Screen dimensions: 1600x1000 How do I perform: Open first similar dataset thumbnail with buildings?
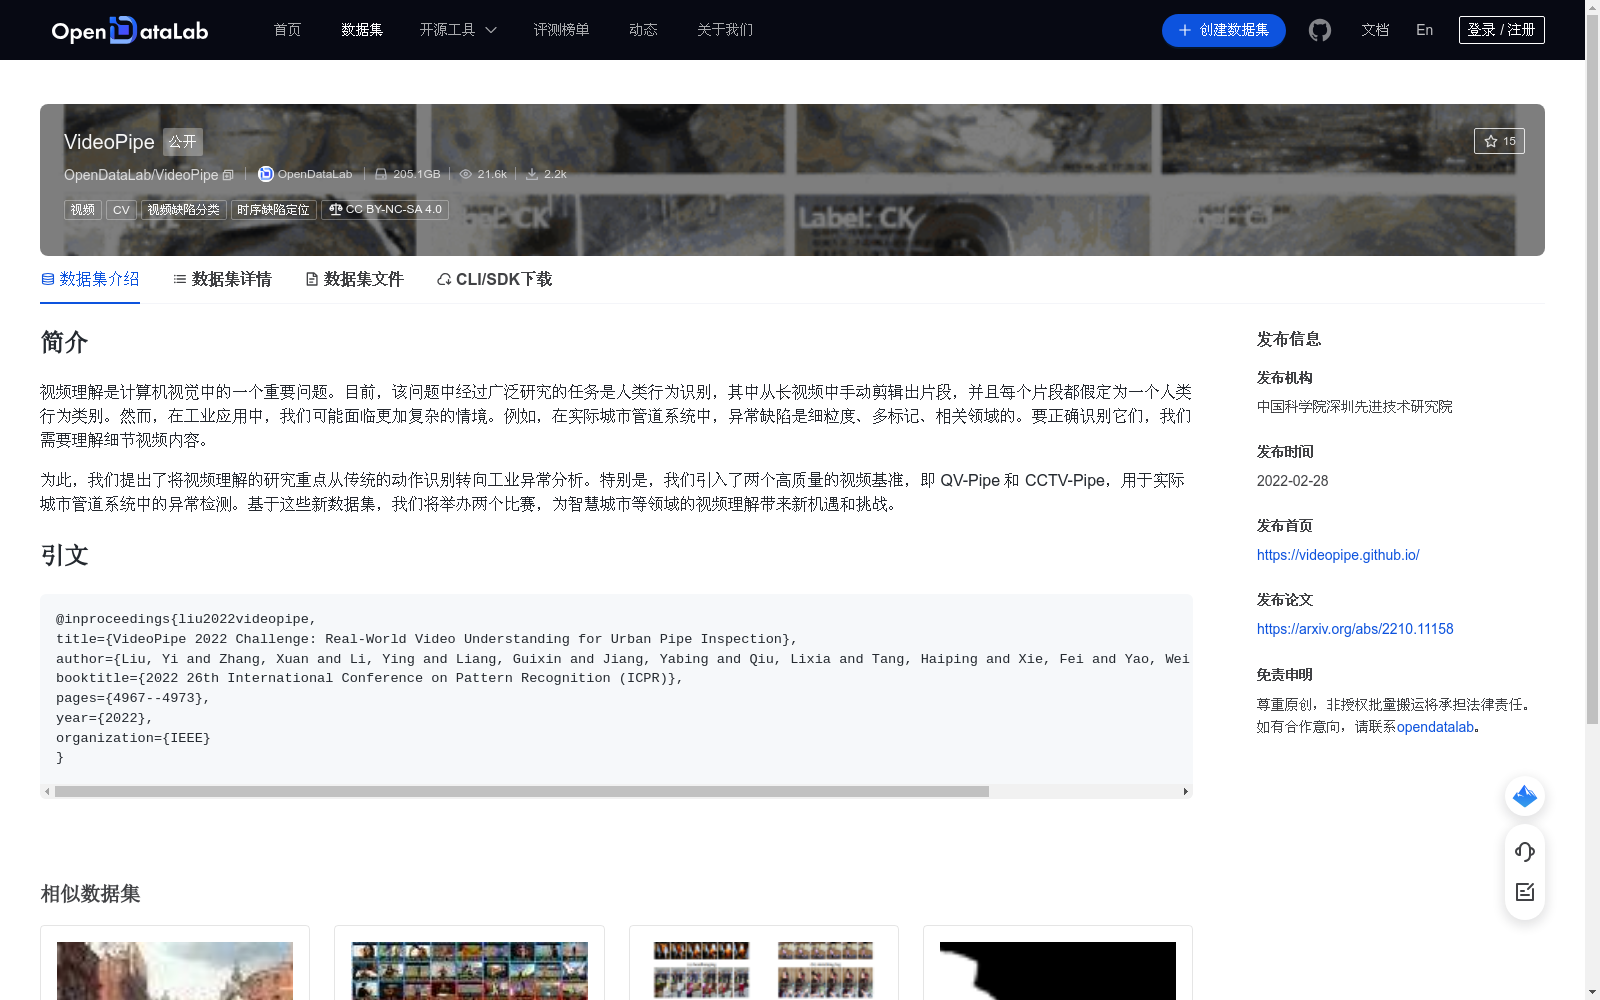(175, 970)
